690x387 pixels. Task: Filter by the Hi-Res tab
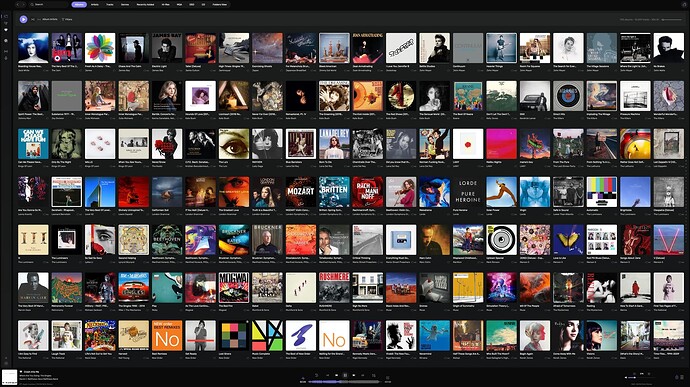tap(165, 4)
